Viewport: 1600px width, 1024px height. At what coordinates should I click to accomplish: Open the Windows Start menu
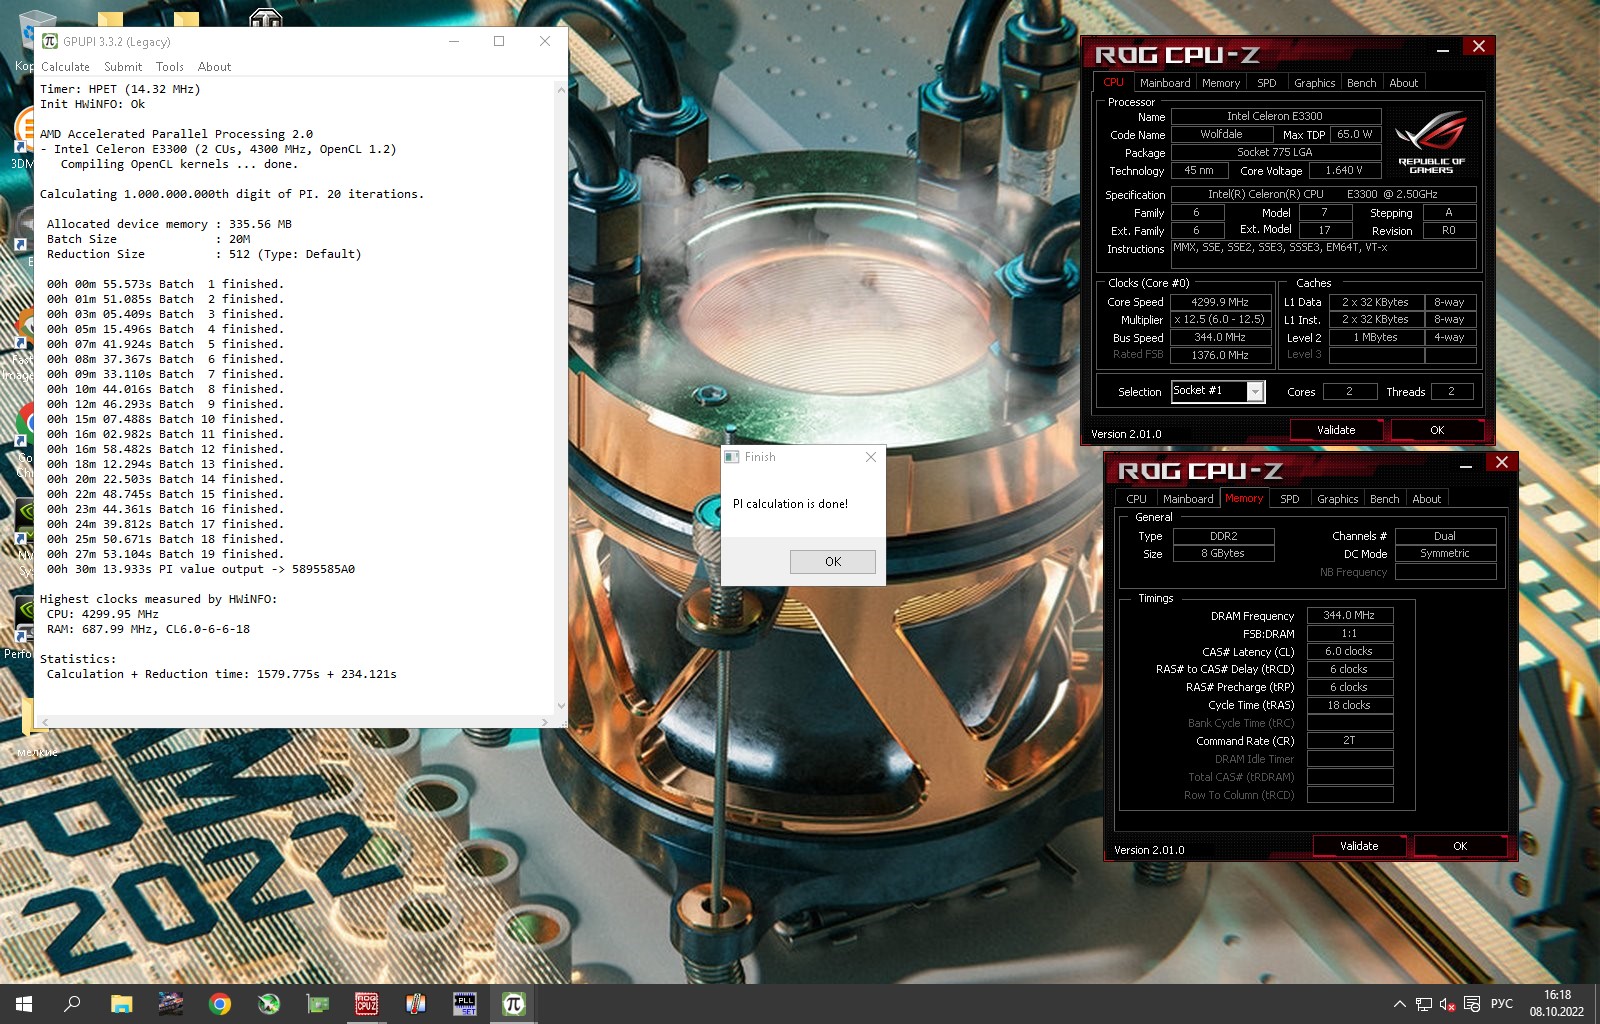24,1004
